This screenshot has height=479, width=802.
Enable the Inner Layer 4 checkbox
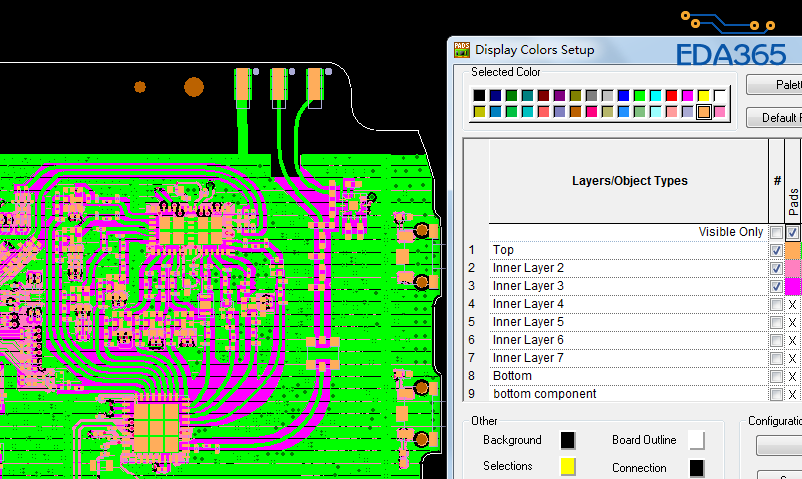776,304
